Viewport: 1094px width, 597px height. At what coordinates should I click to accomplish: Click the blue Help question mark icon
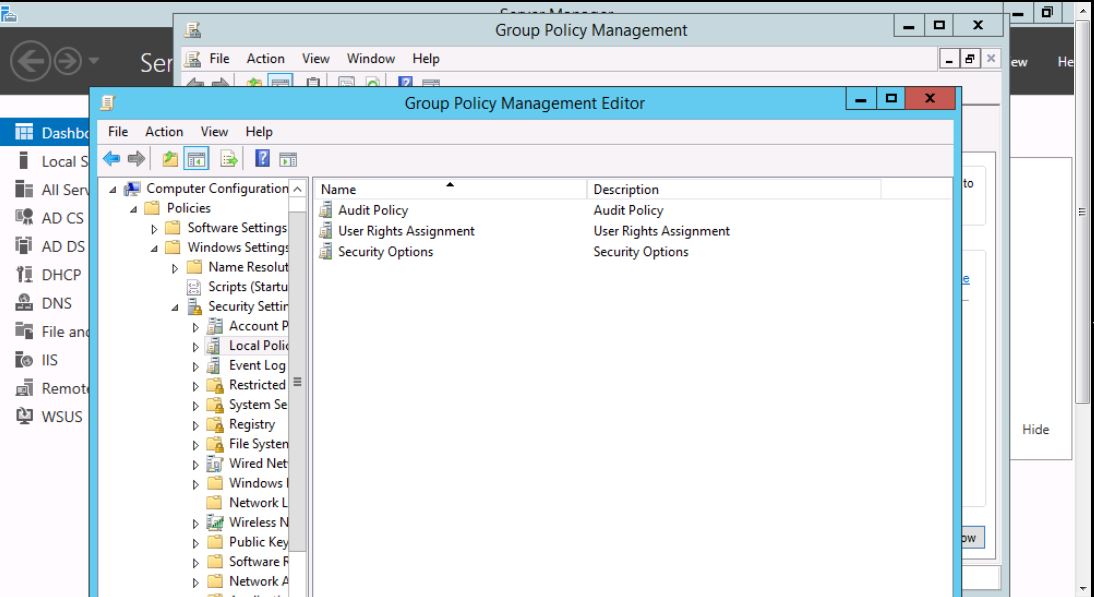(262, 158)
